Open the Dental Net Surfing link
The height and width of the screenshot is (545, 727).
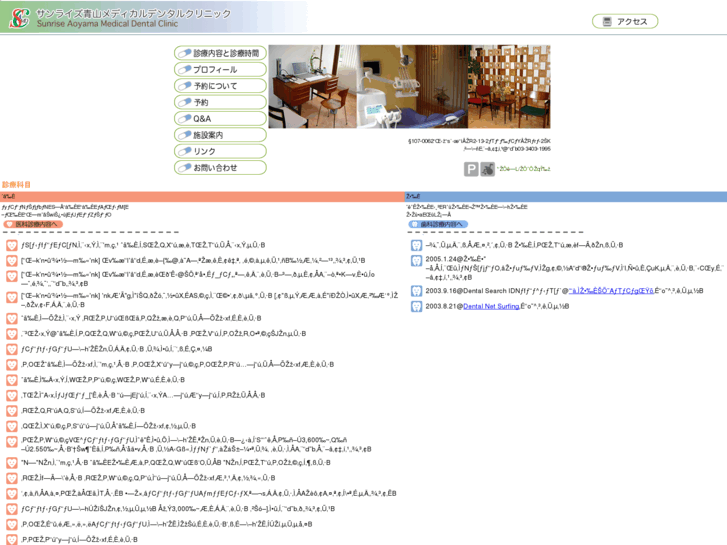pos(491,306)
